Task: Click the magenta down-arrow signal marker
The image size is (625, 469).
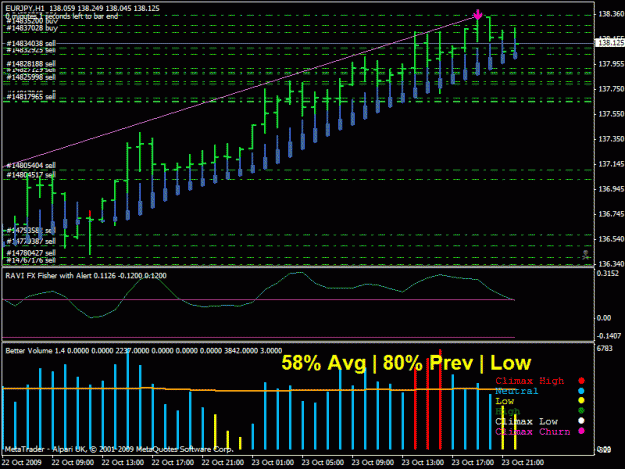Action: [478, 15]
